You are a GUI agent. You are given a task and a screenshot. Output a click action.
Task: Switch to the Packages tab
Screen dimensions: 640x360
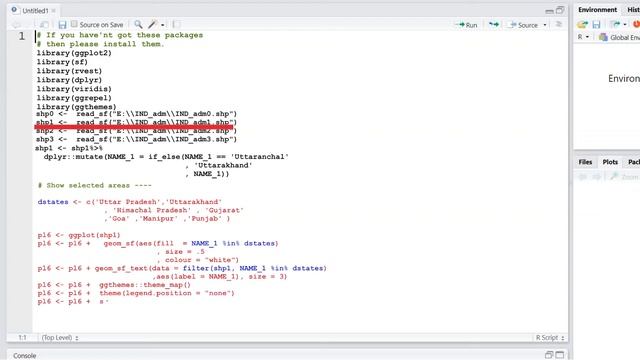click(x=634, y=162)
